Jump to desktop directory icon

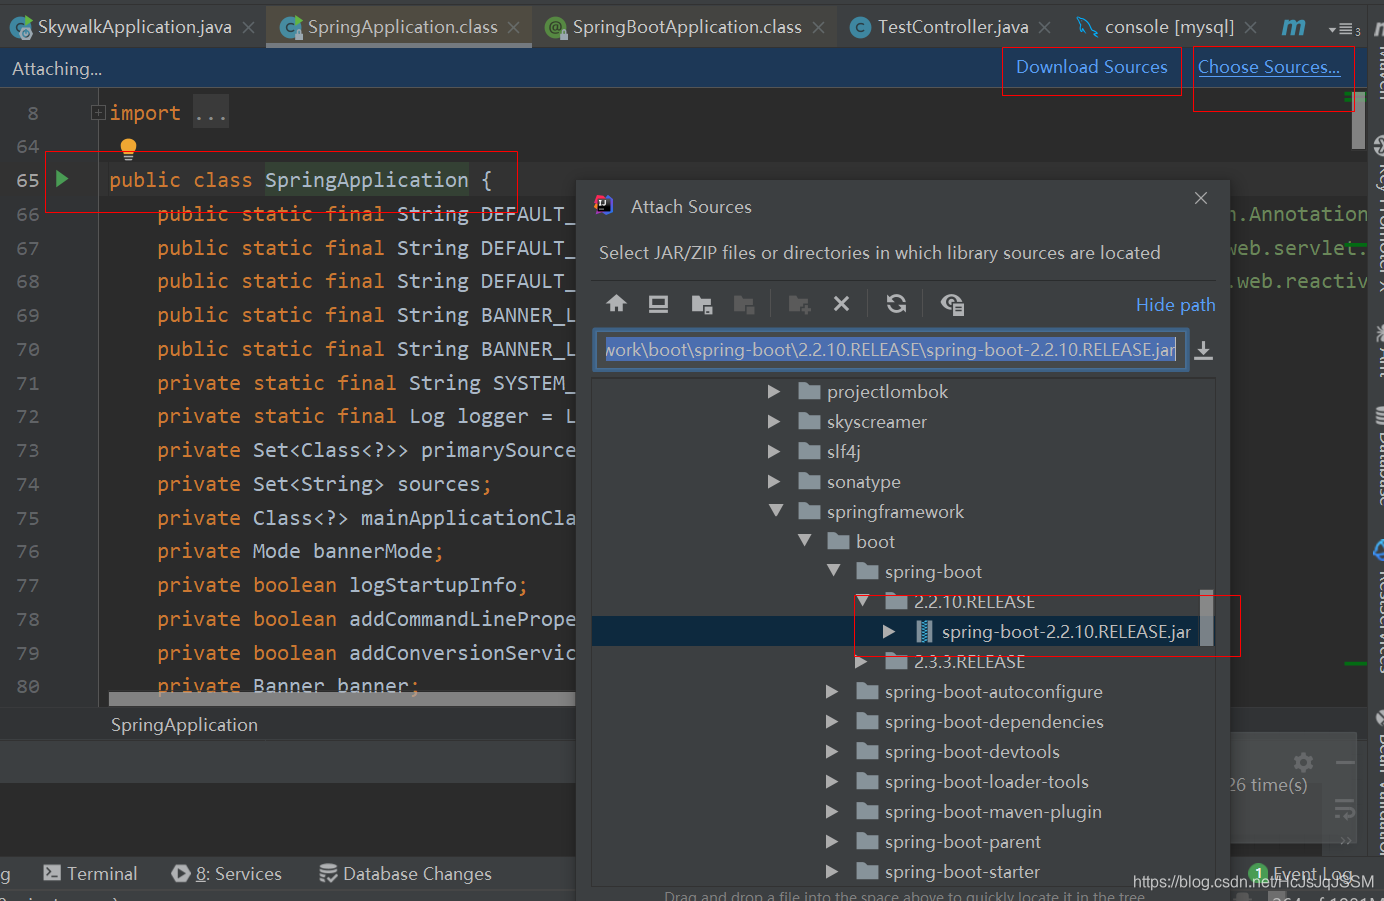point(658,303)
